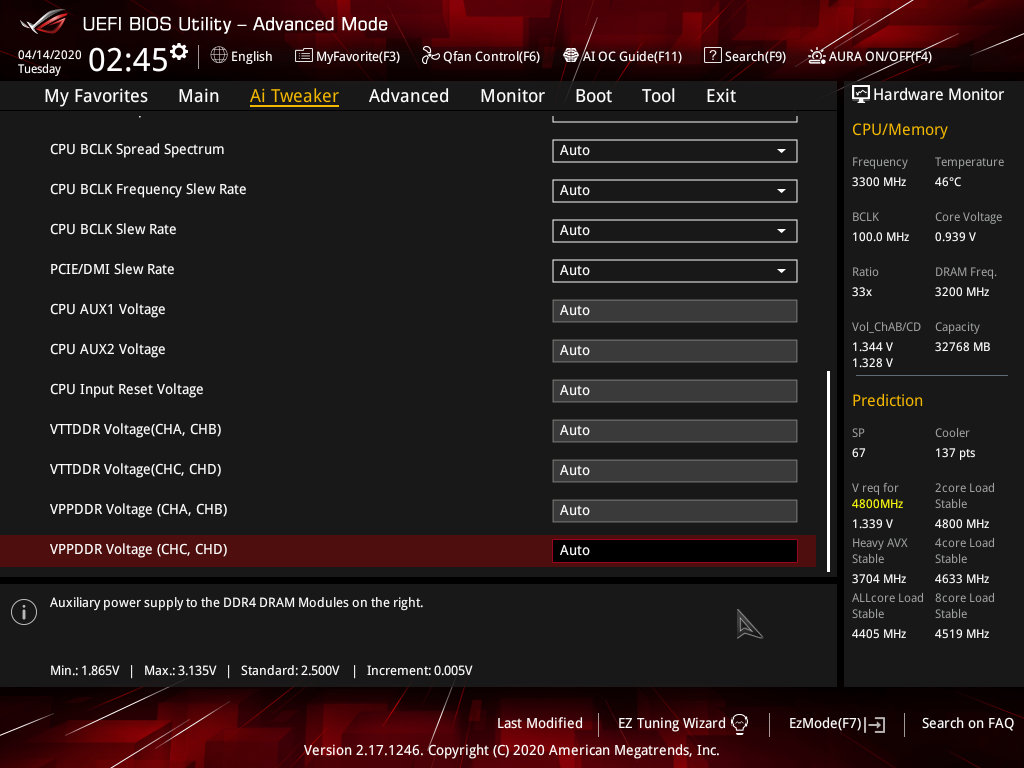This screenshot has height=768, width=1024.
Task: Click the VTTDDR Voltage(CHC, CHD) field
Action: point(675,471)
